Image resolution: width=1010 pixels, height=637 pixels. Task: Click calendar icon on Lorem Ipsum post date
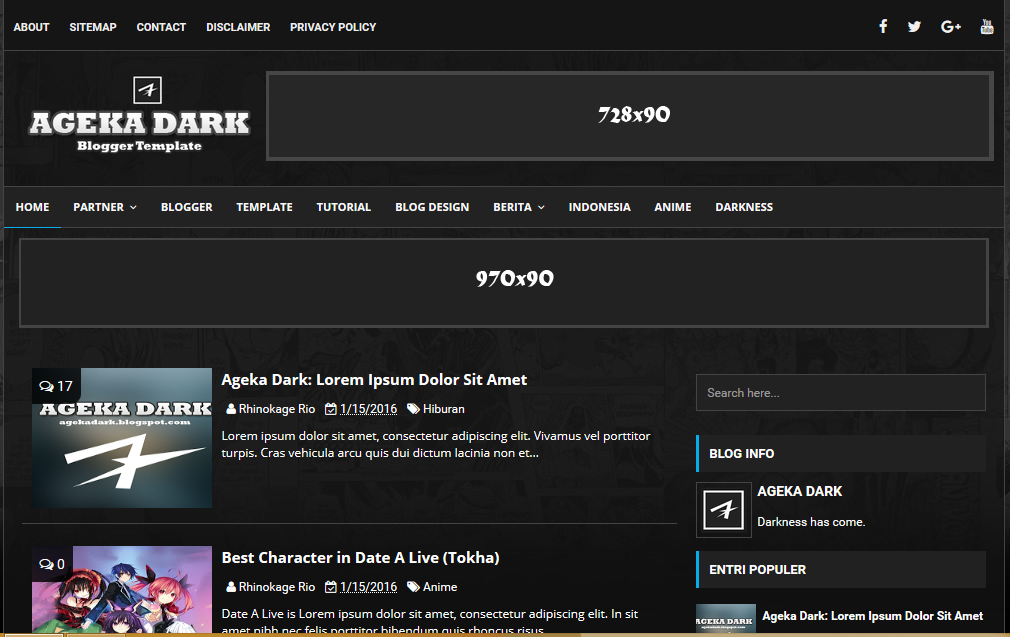coord(330,409)
